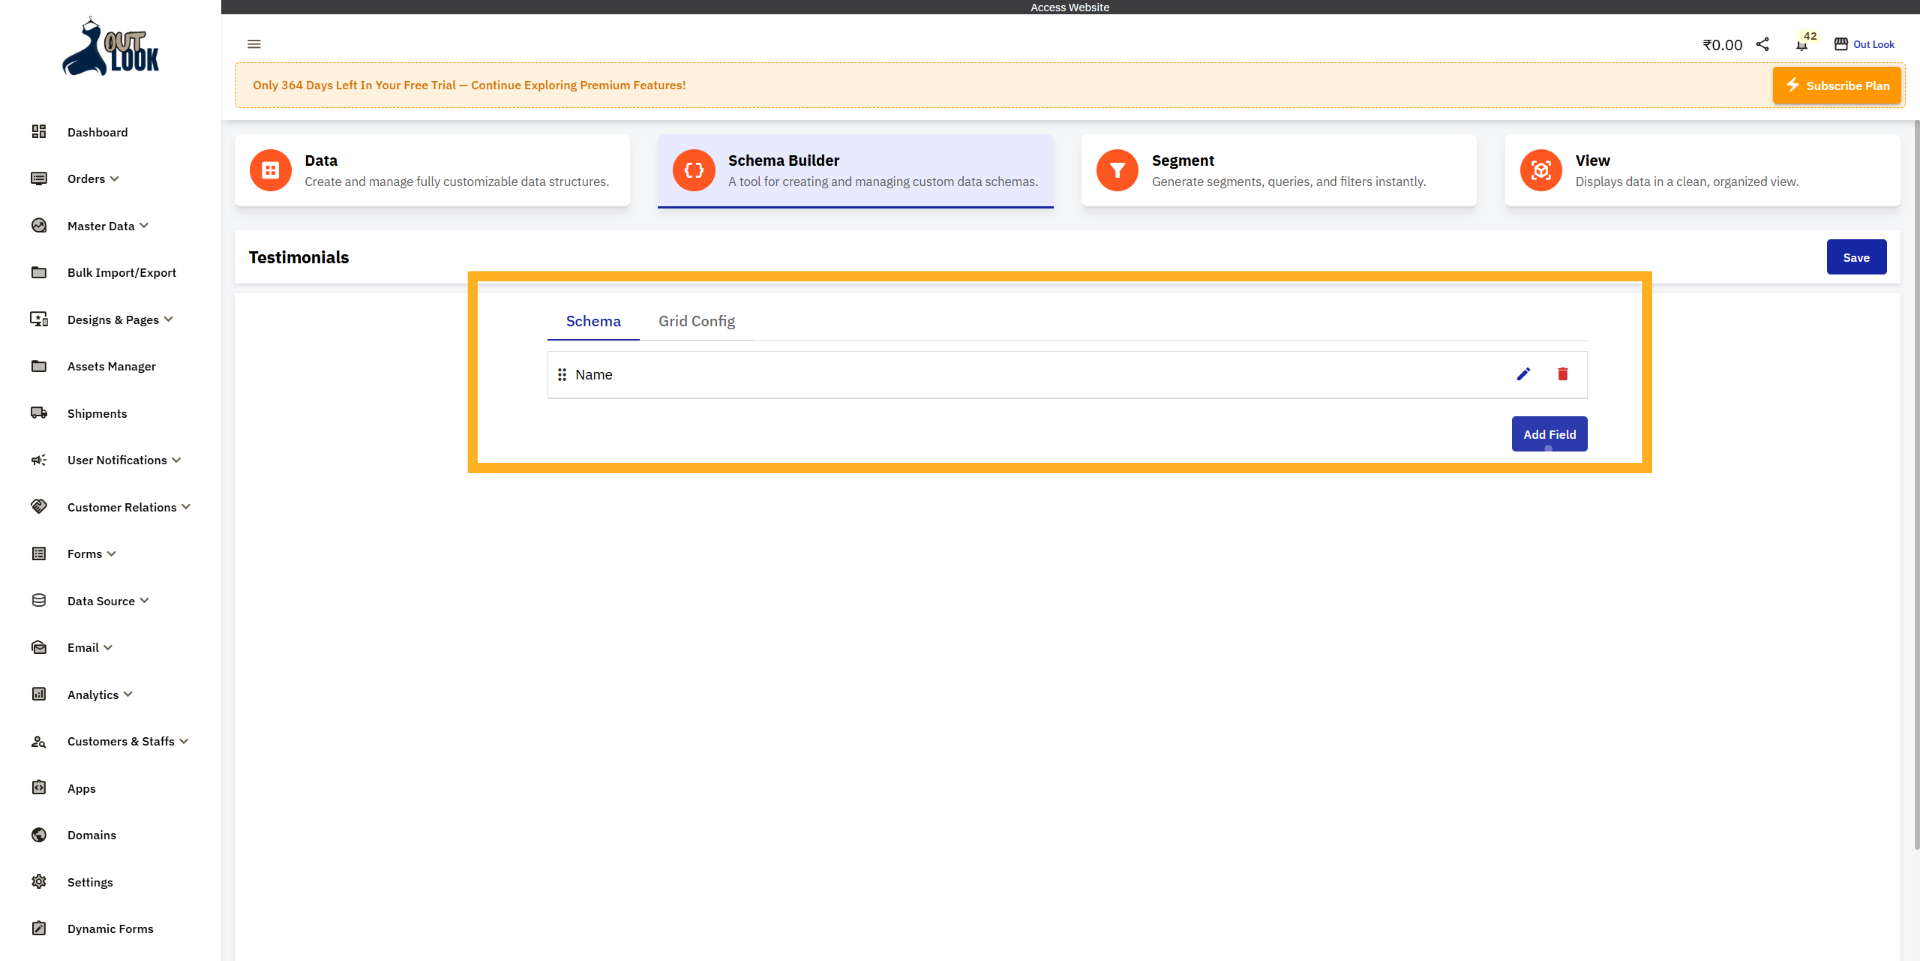This screenshot has height=961, width=1920.
Task: Click the Apps sidebar icon
Action: (39, 788)
